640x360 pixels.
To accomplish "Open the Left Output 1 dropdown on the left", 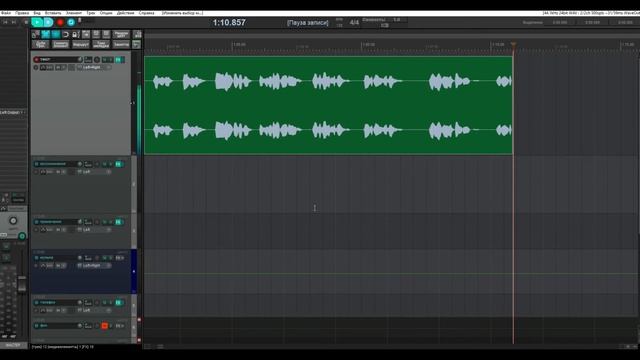I will pos(13,112).
